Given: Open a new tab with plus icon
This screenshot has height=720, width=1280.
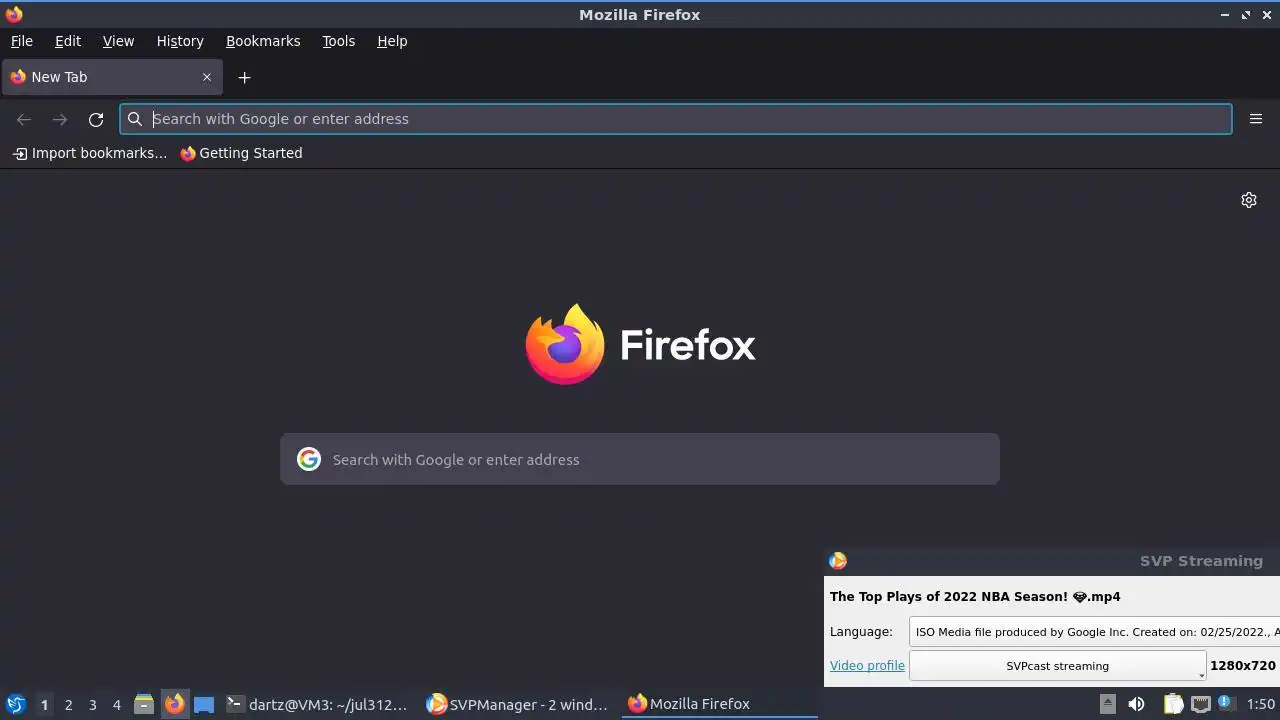Looking at the screenshot, I should point(244,77).
